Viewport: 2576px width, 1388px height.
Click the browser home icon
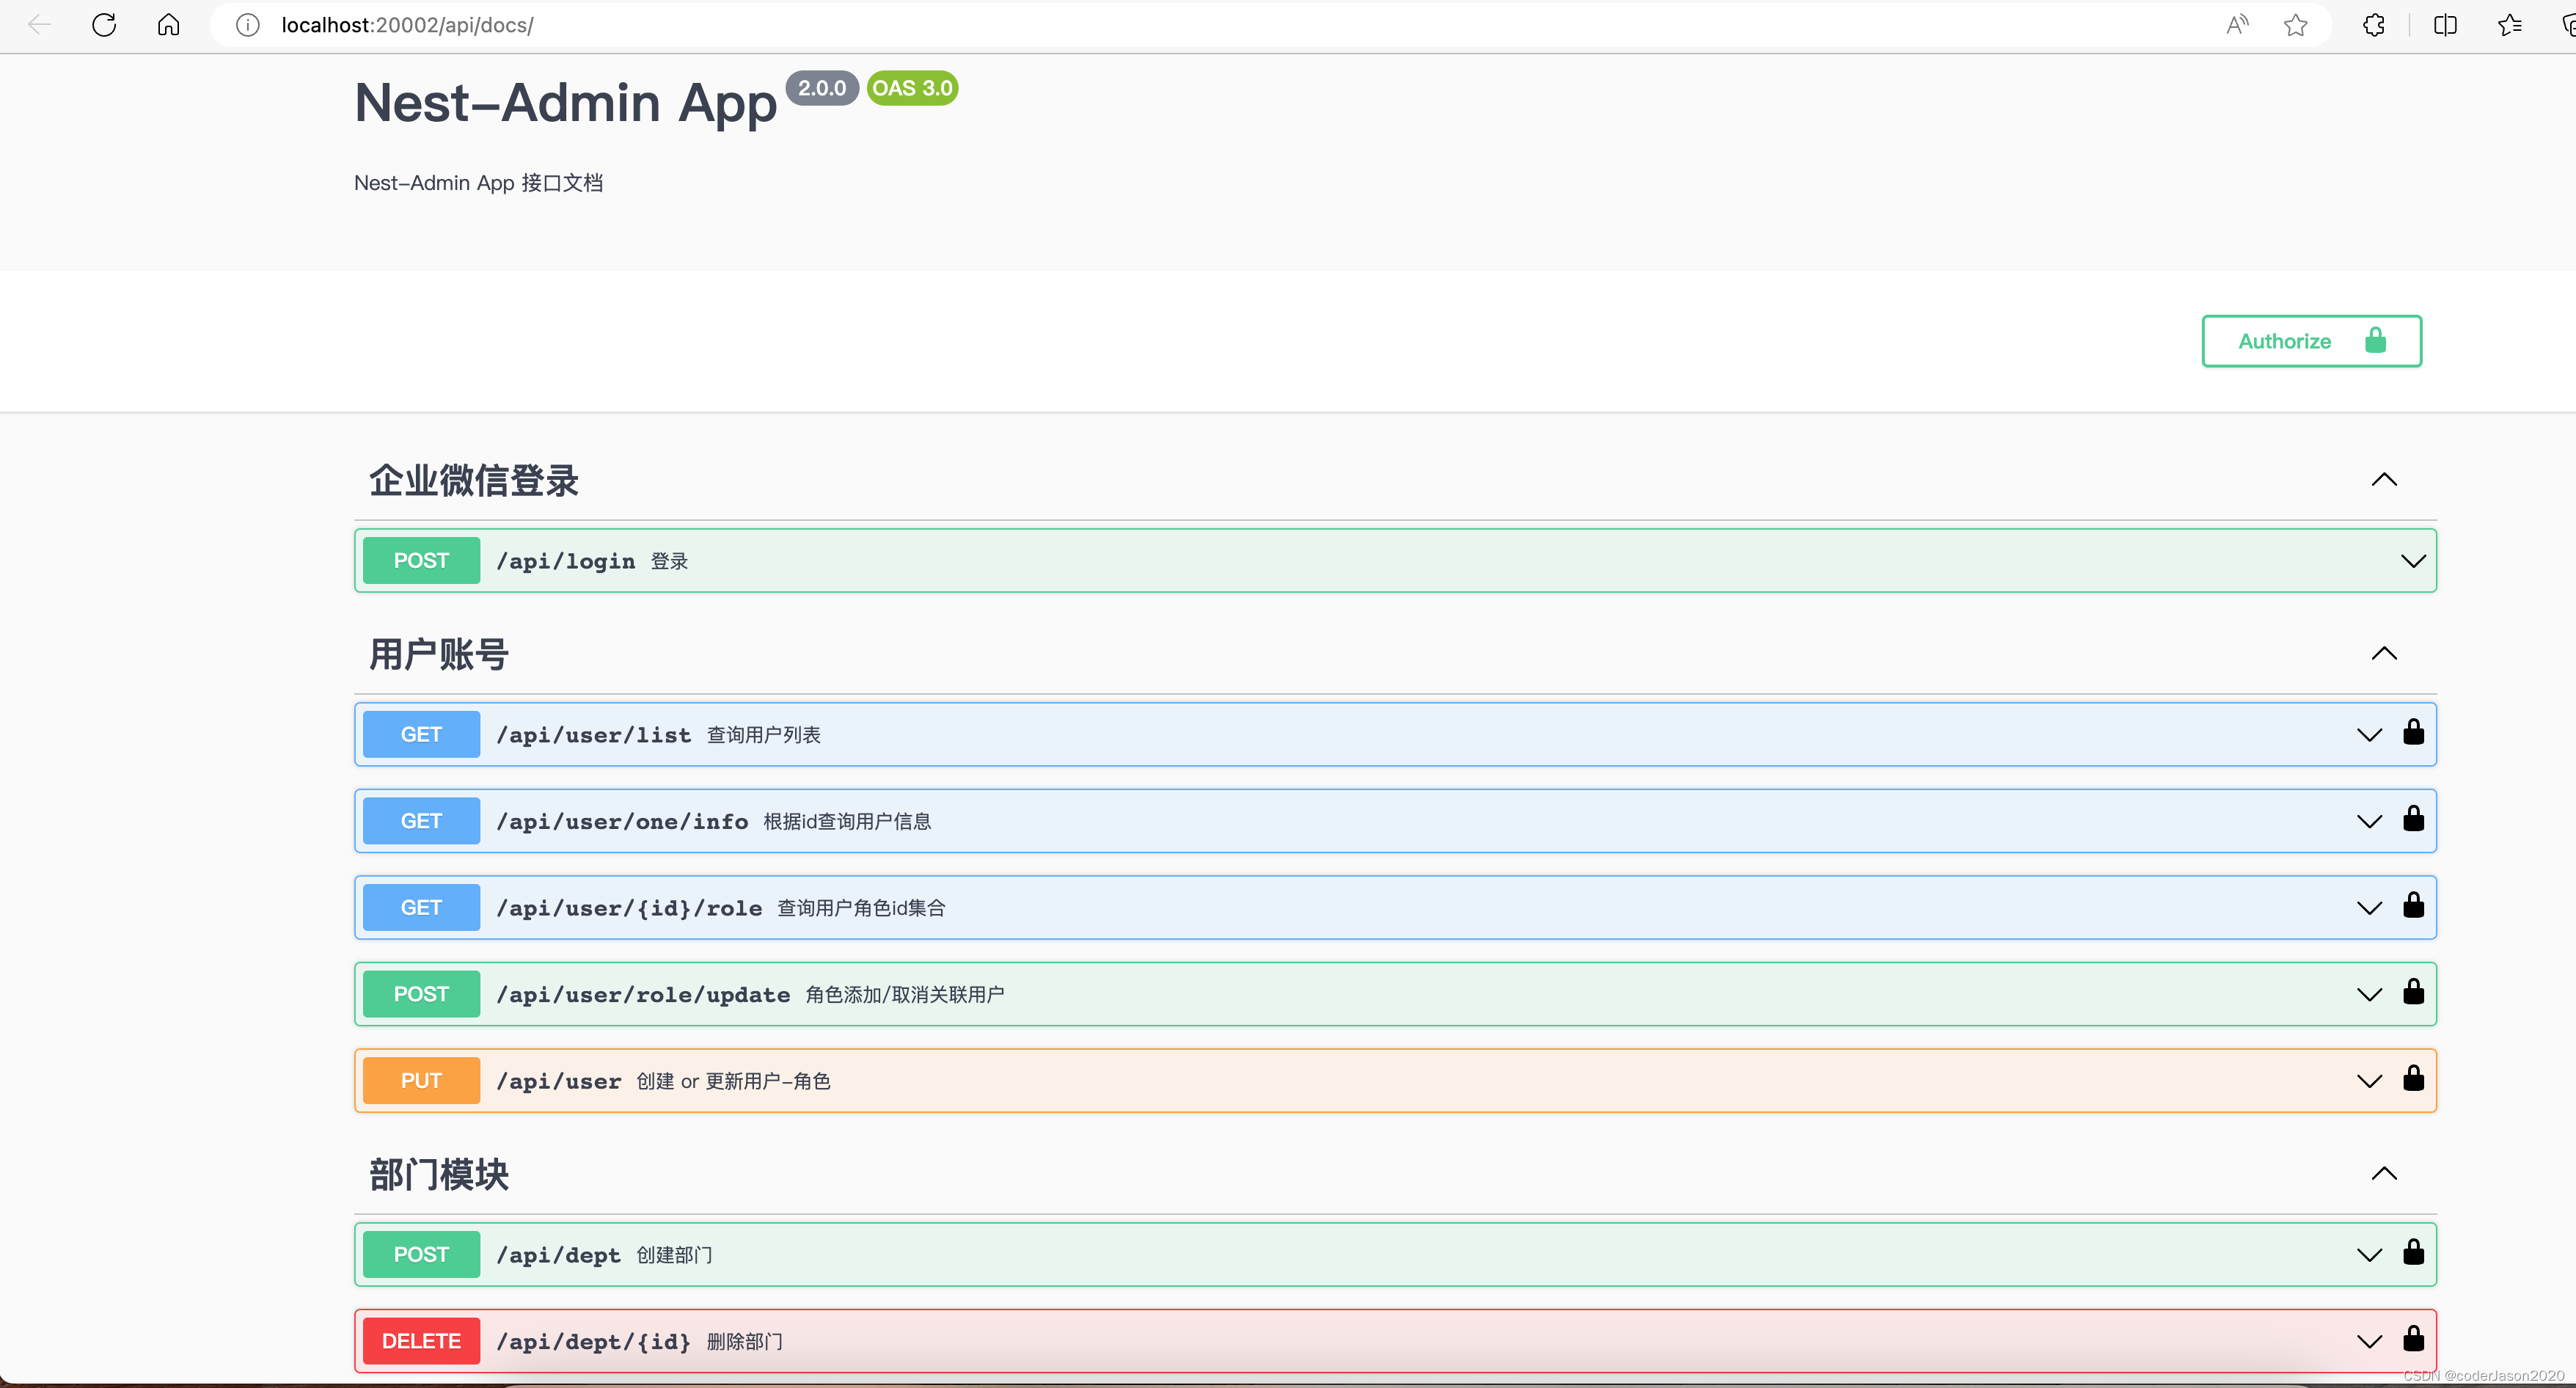click(x=169, y=25)
